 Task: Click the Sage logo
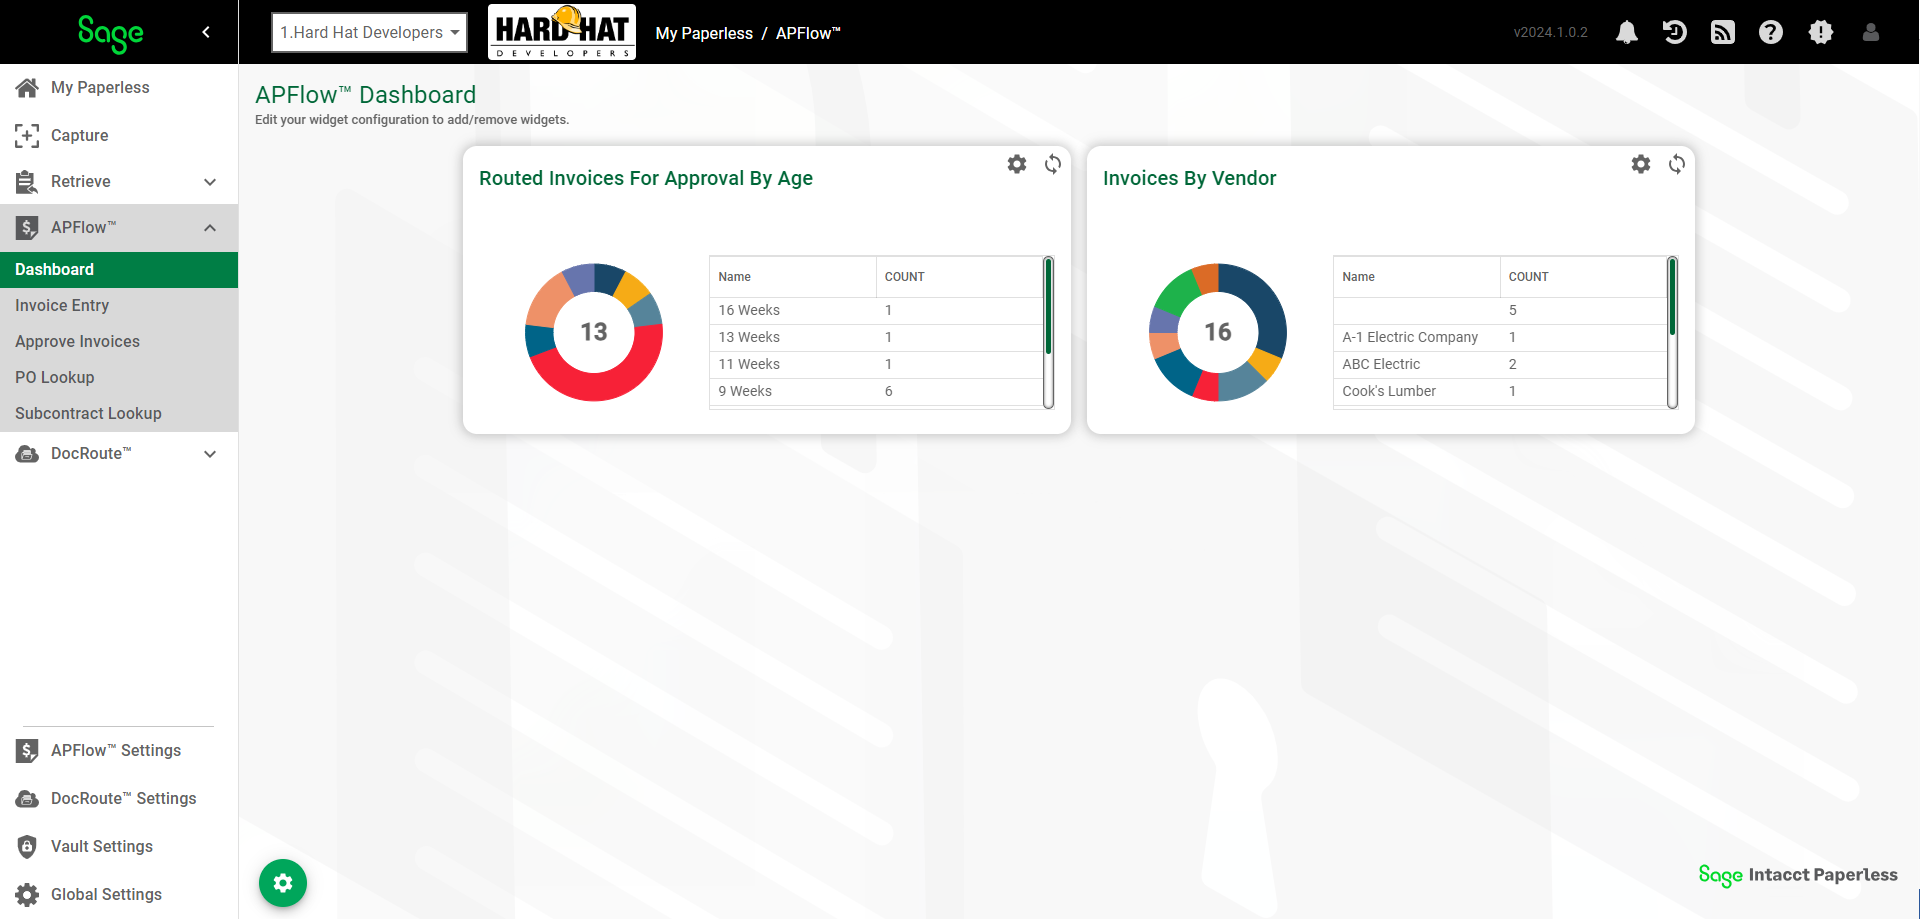(x=111, y=33)
